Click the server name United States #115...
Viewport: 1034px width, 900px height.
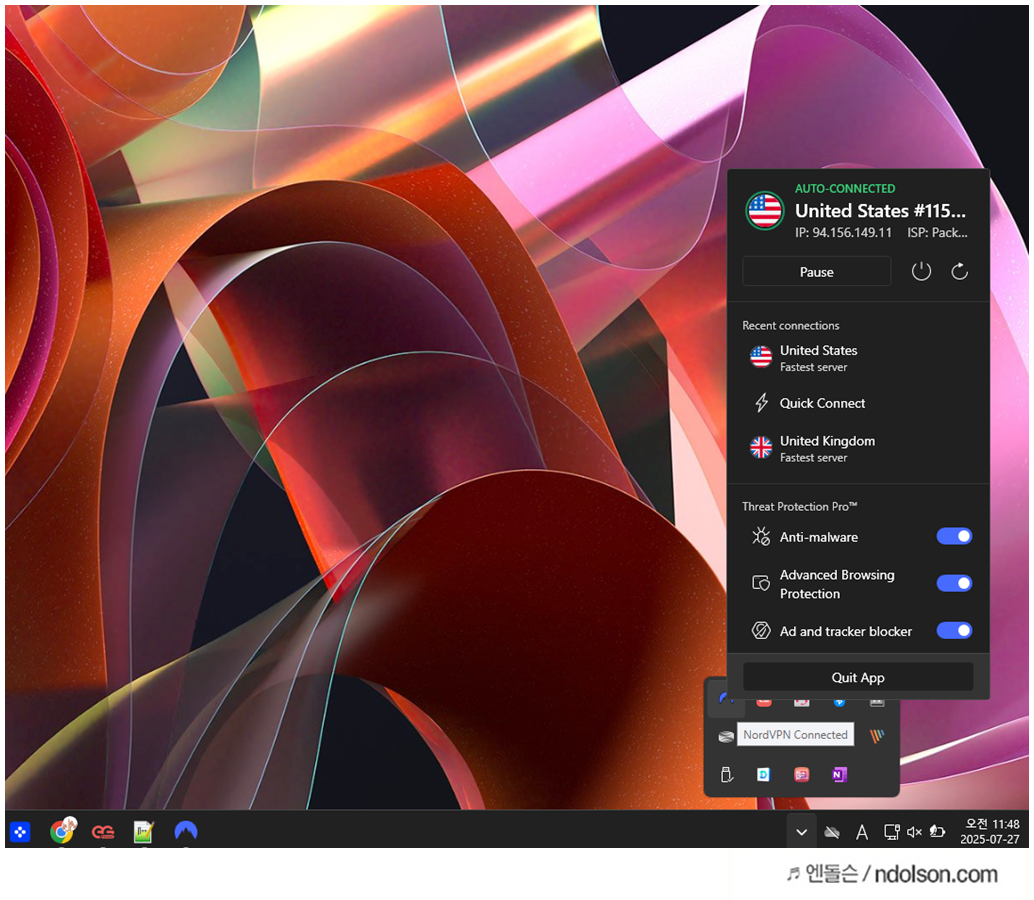pyautogui.click(x=880, y=211)
